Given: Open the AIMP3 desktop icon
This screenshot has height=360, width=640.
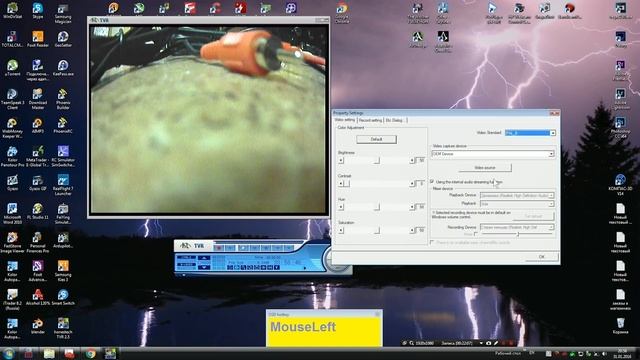Looking at the screenshot, I should [38, 125].
